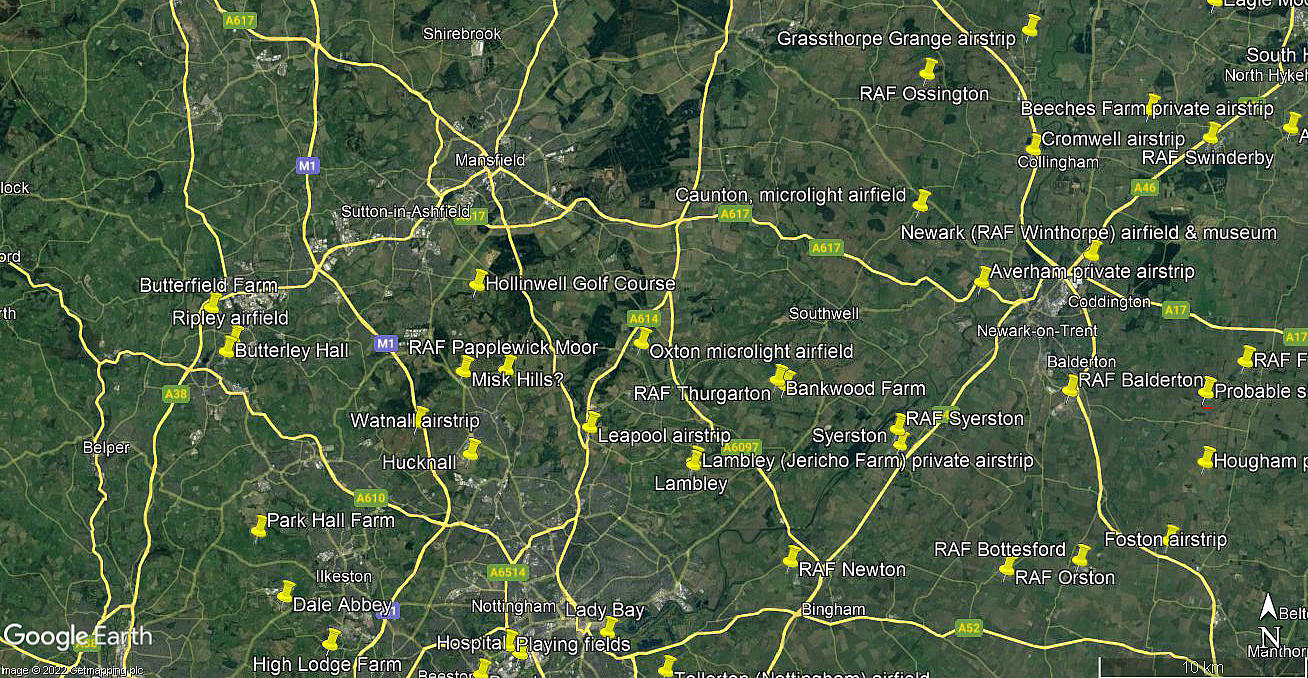The image size is (1308, 678).
Task: Click the Caunton microlight airfield pushpin
Action: coord(922,199)
